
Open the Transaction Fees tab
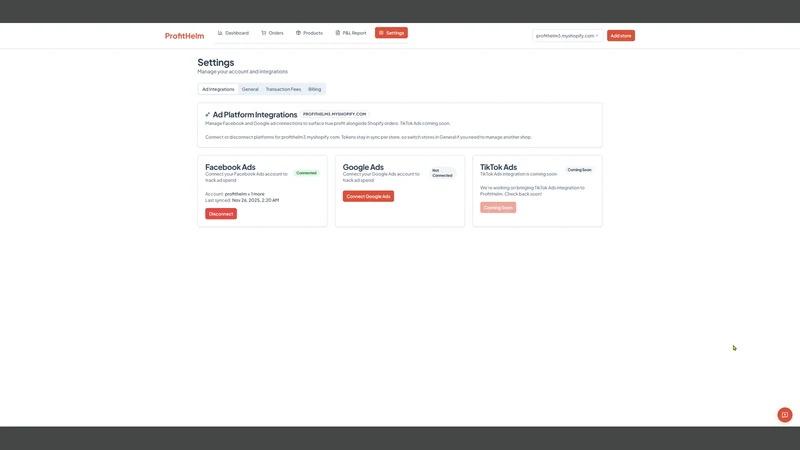[283, 89]
